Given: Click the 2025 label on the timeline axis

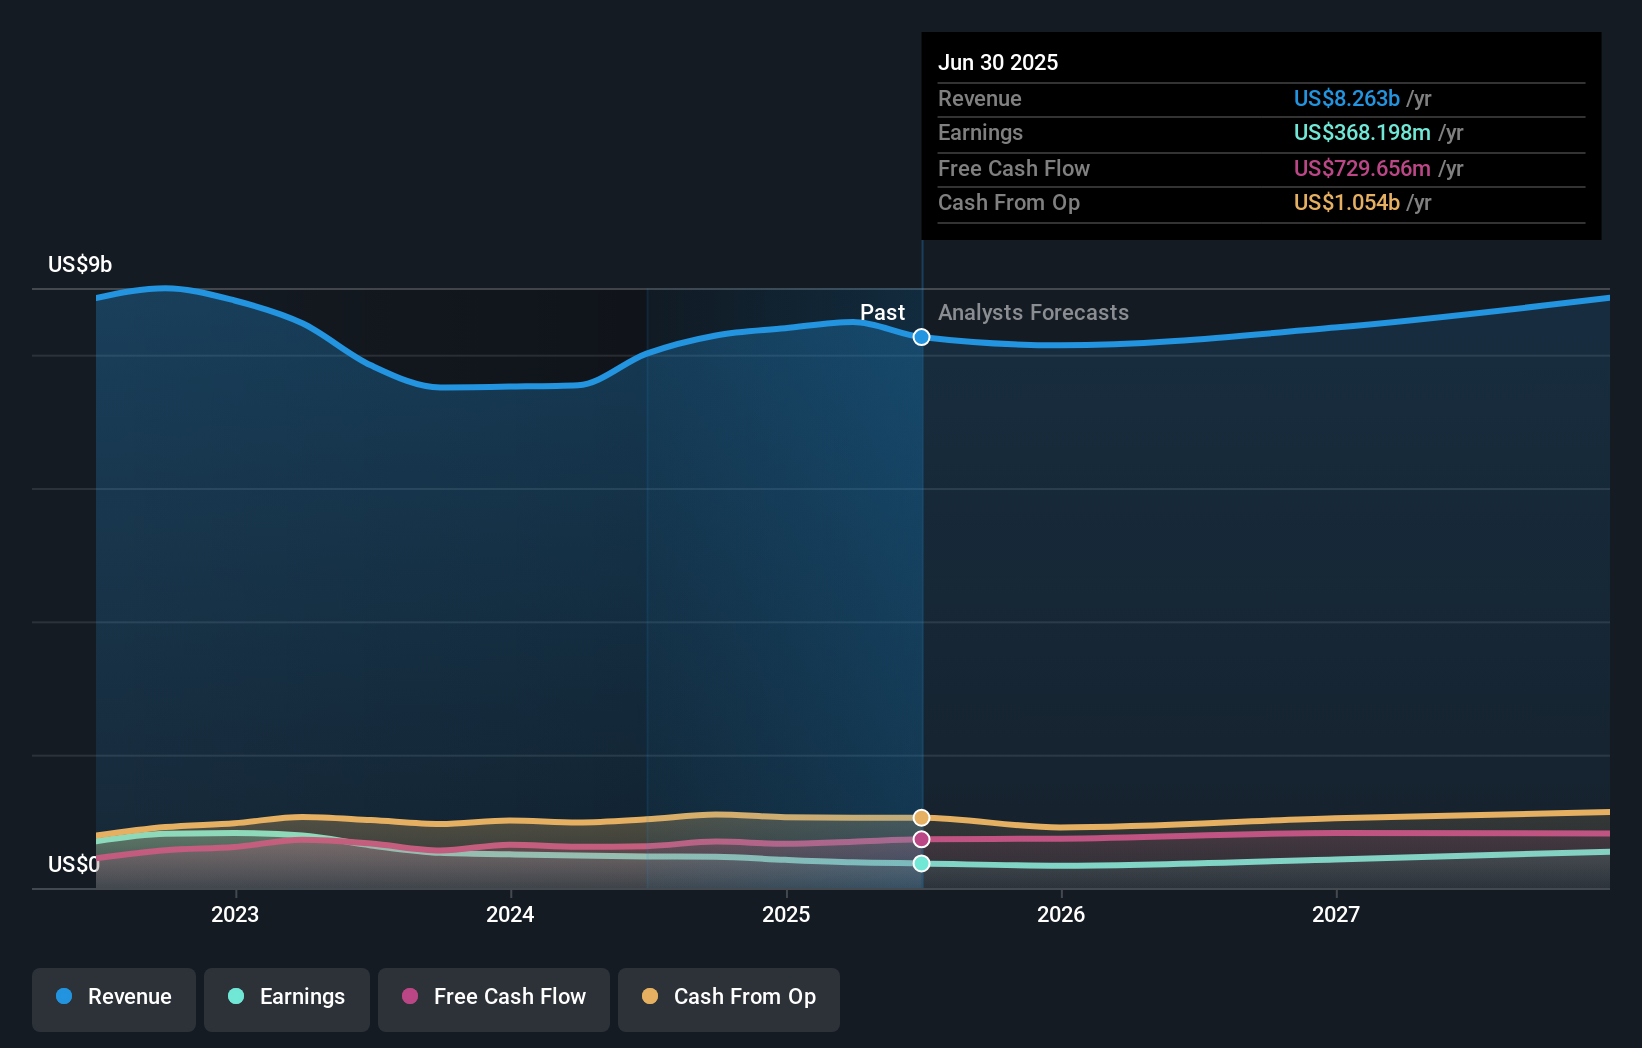Looking at the screenshot, I should (786, 914).
